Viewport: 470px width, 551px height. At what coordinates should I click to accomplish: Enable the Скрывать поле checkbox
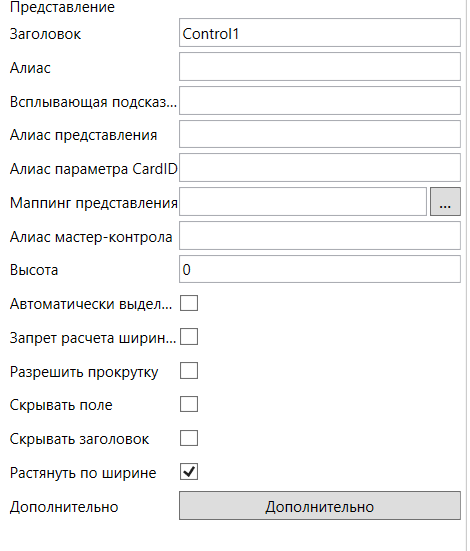tap(189, 404)
